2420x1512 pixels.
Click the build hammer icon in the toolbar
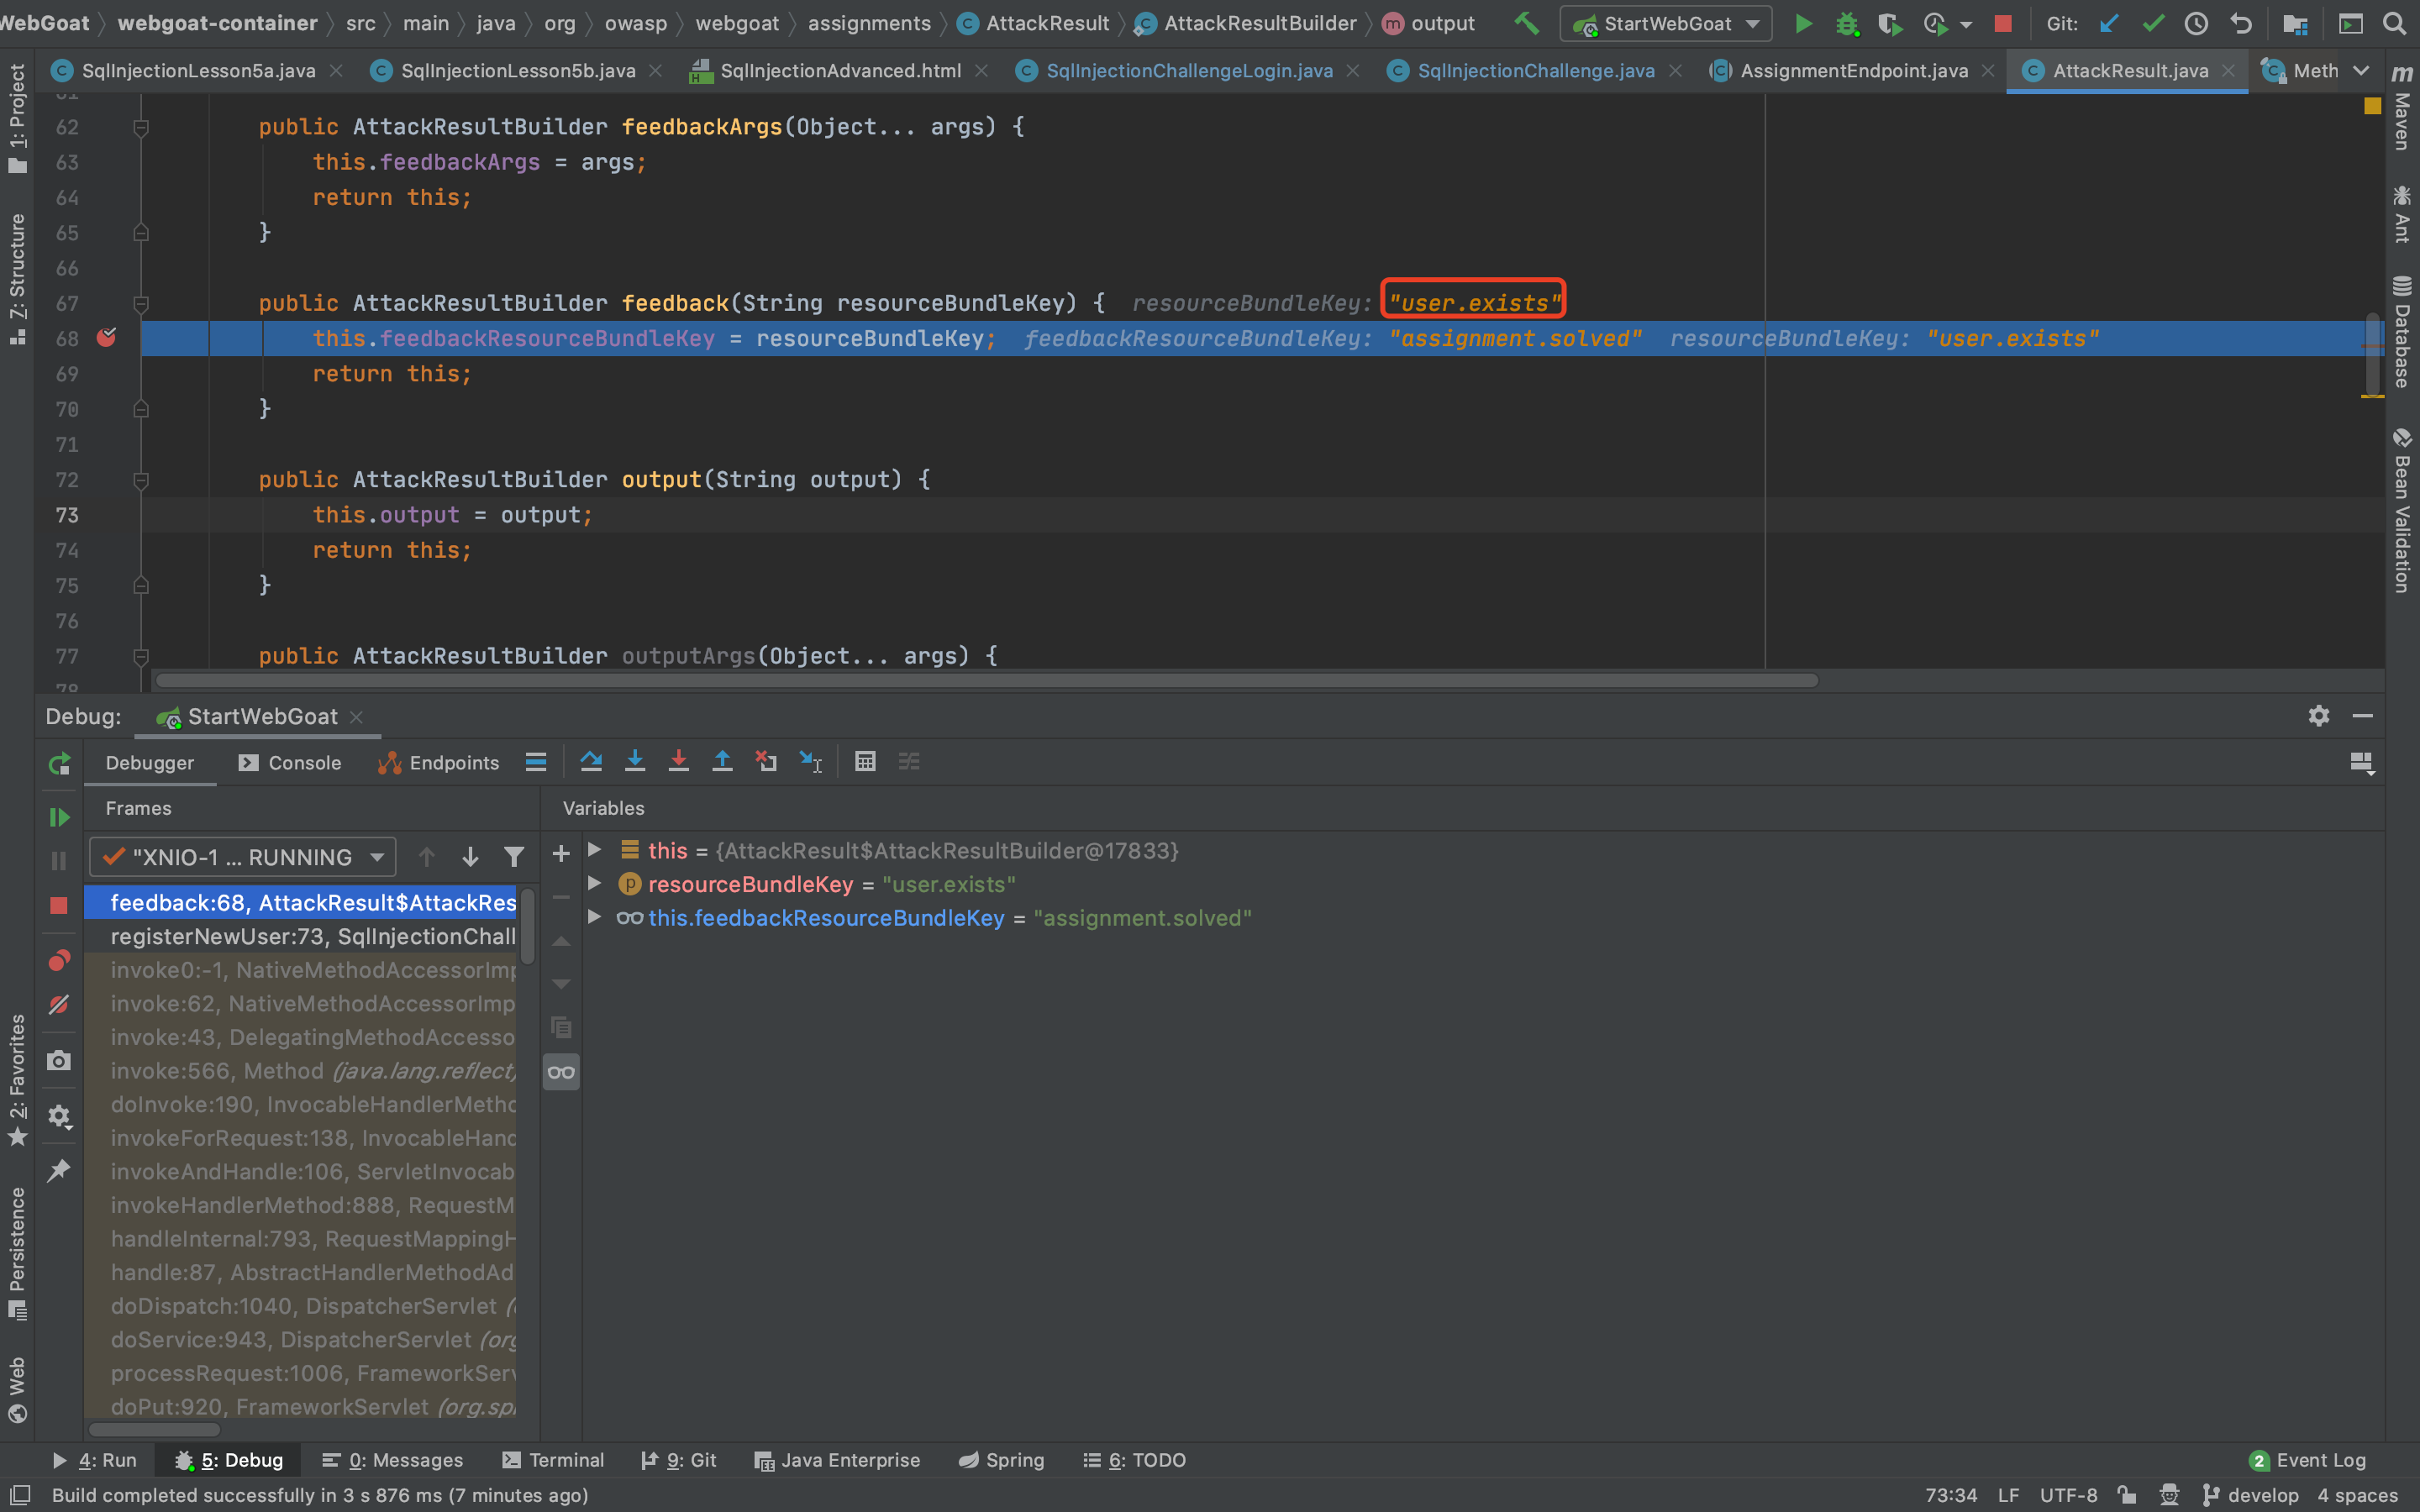pyautogui.click(x=1527, y=23)
